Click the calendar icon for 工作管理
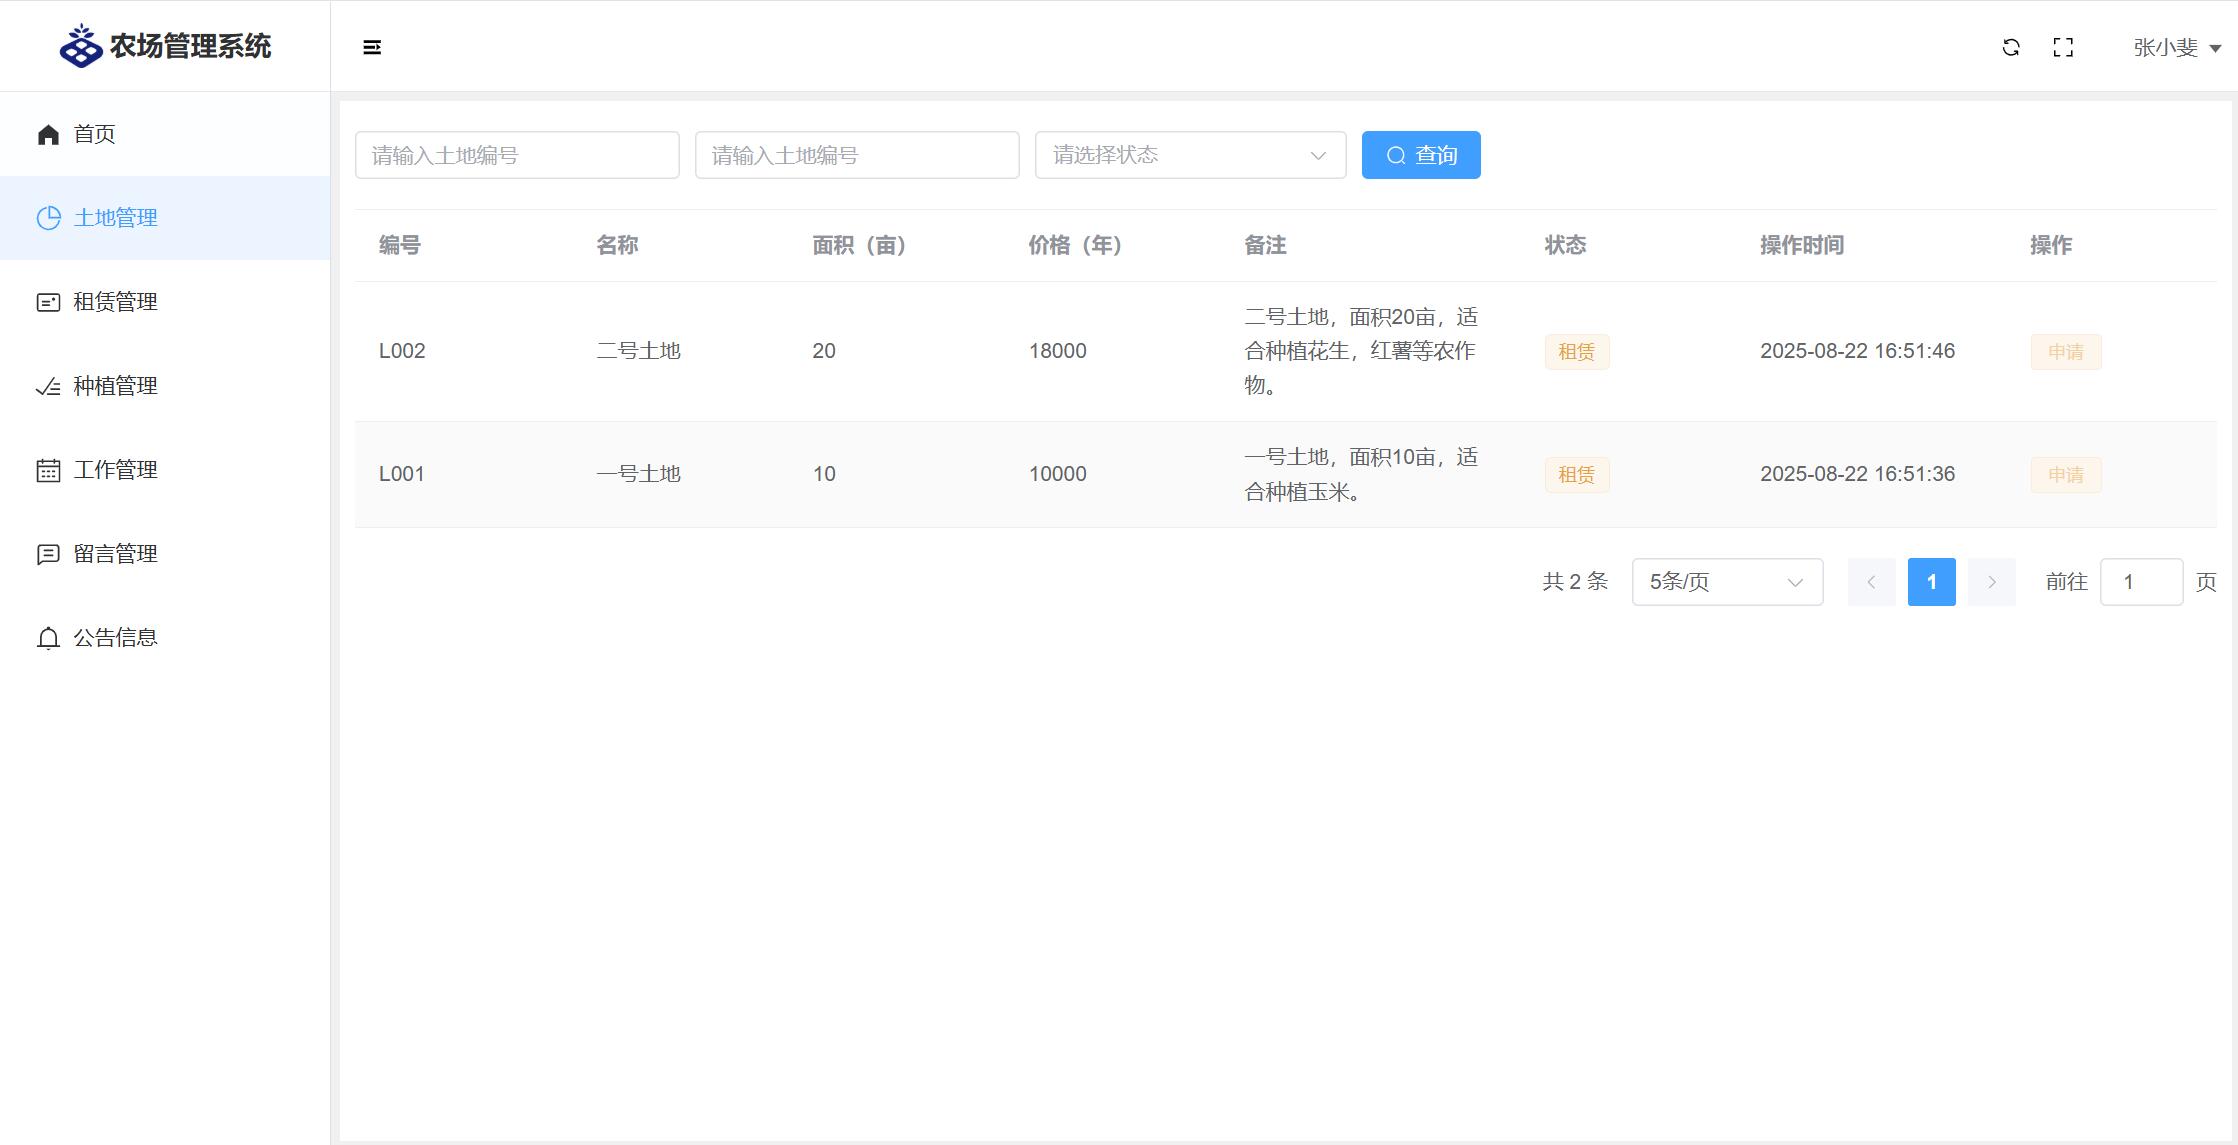This screenshot has width=2238, height=1145. (48, 470)
